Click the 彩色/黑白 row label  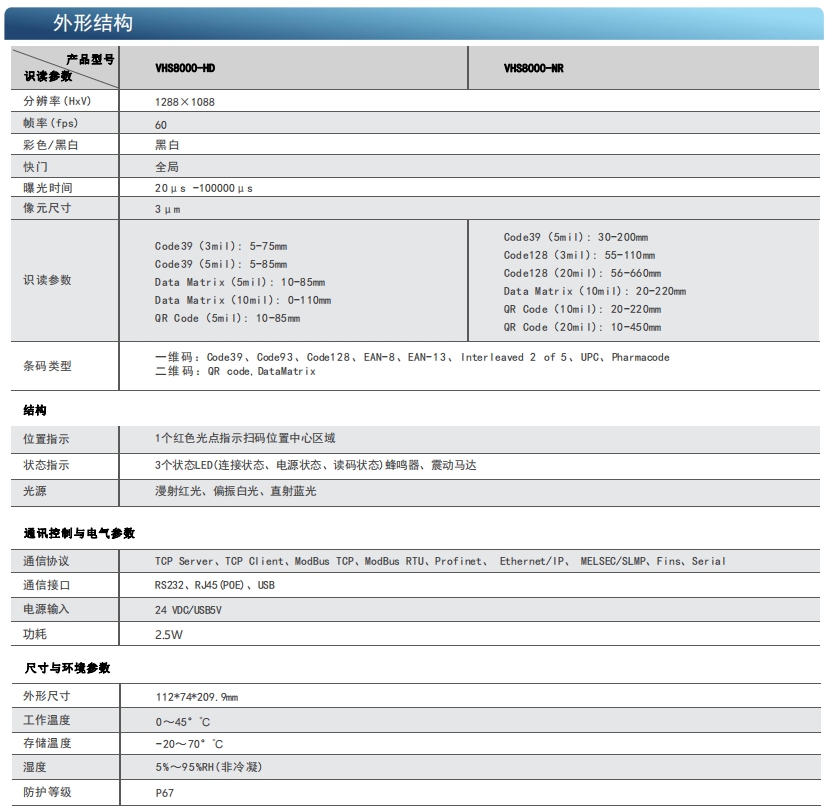point(51,145)
